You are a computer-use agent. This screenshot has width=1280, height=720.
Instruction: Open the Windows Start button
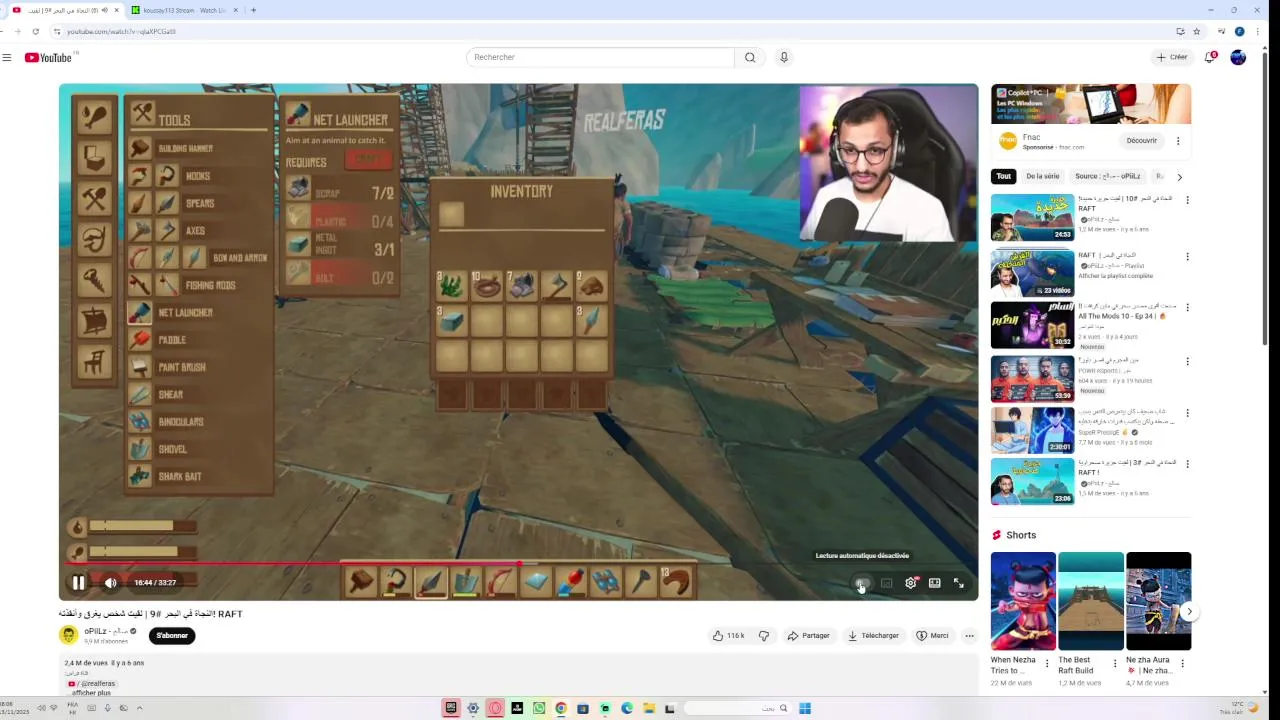pyautogui.click(x=805, y=708)
